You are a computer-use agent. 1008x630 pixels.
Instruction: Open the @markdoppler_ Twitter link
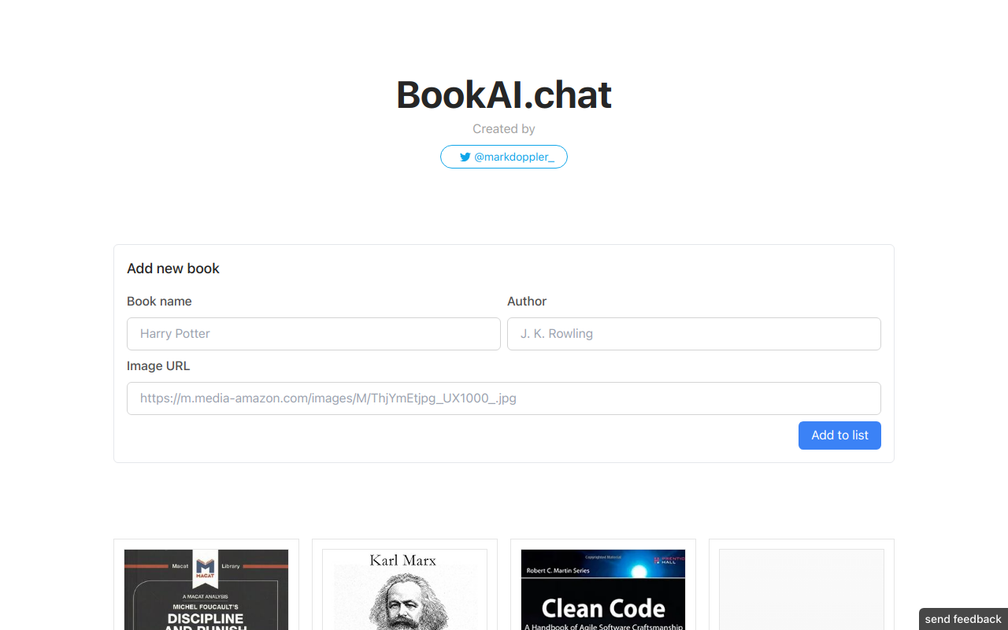pyautogui.click(x=503, y=157)
